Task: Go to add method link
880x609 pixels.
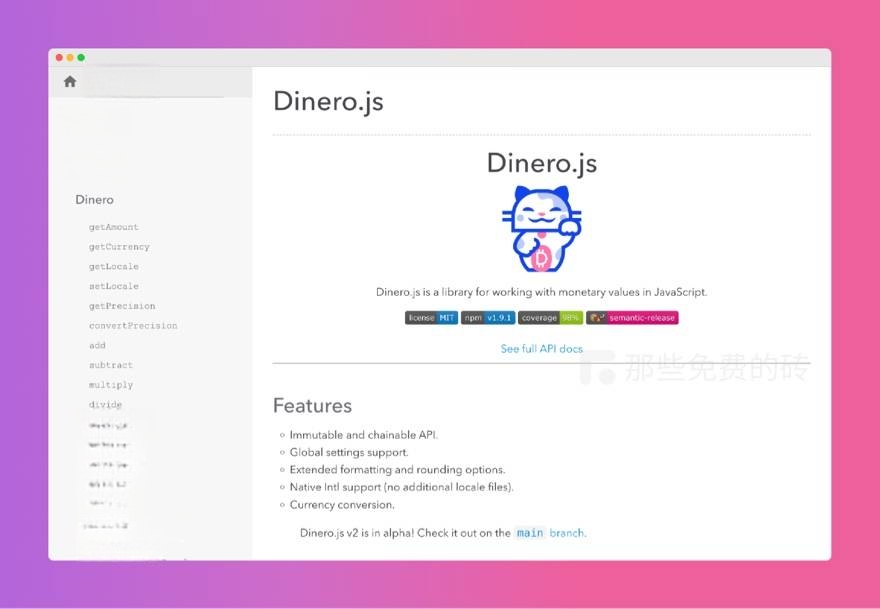Action: (x=97, y=345)
